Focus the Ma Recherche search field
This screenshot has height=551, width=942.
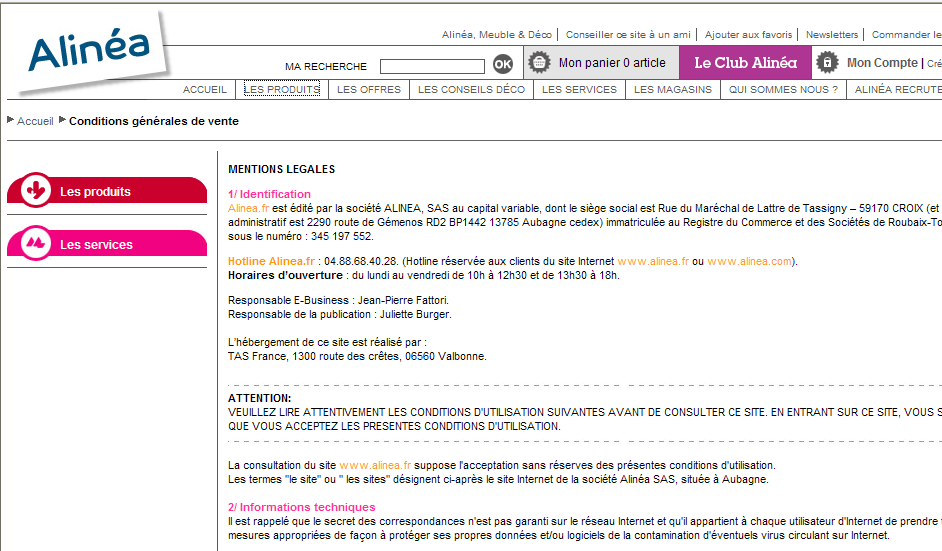(x=432, y=66)
